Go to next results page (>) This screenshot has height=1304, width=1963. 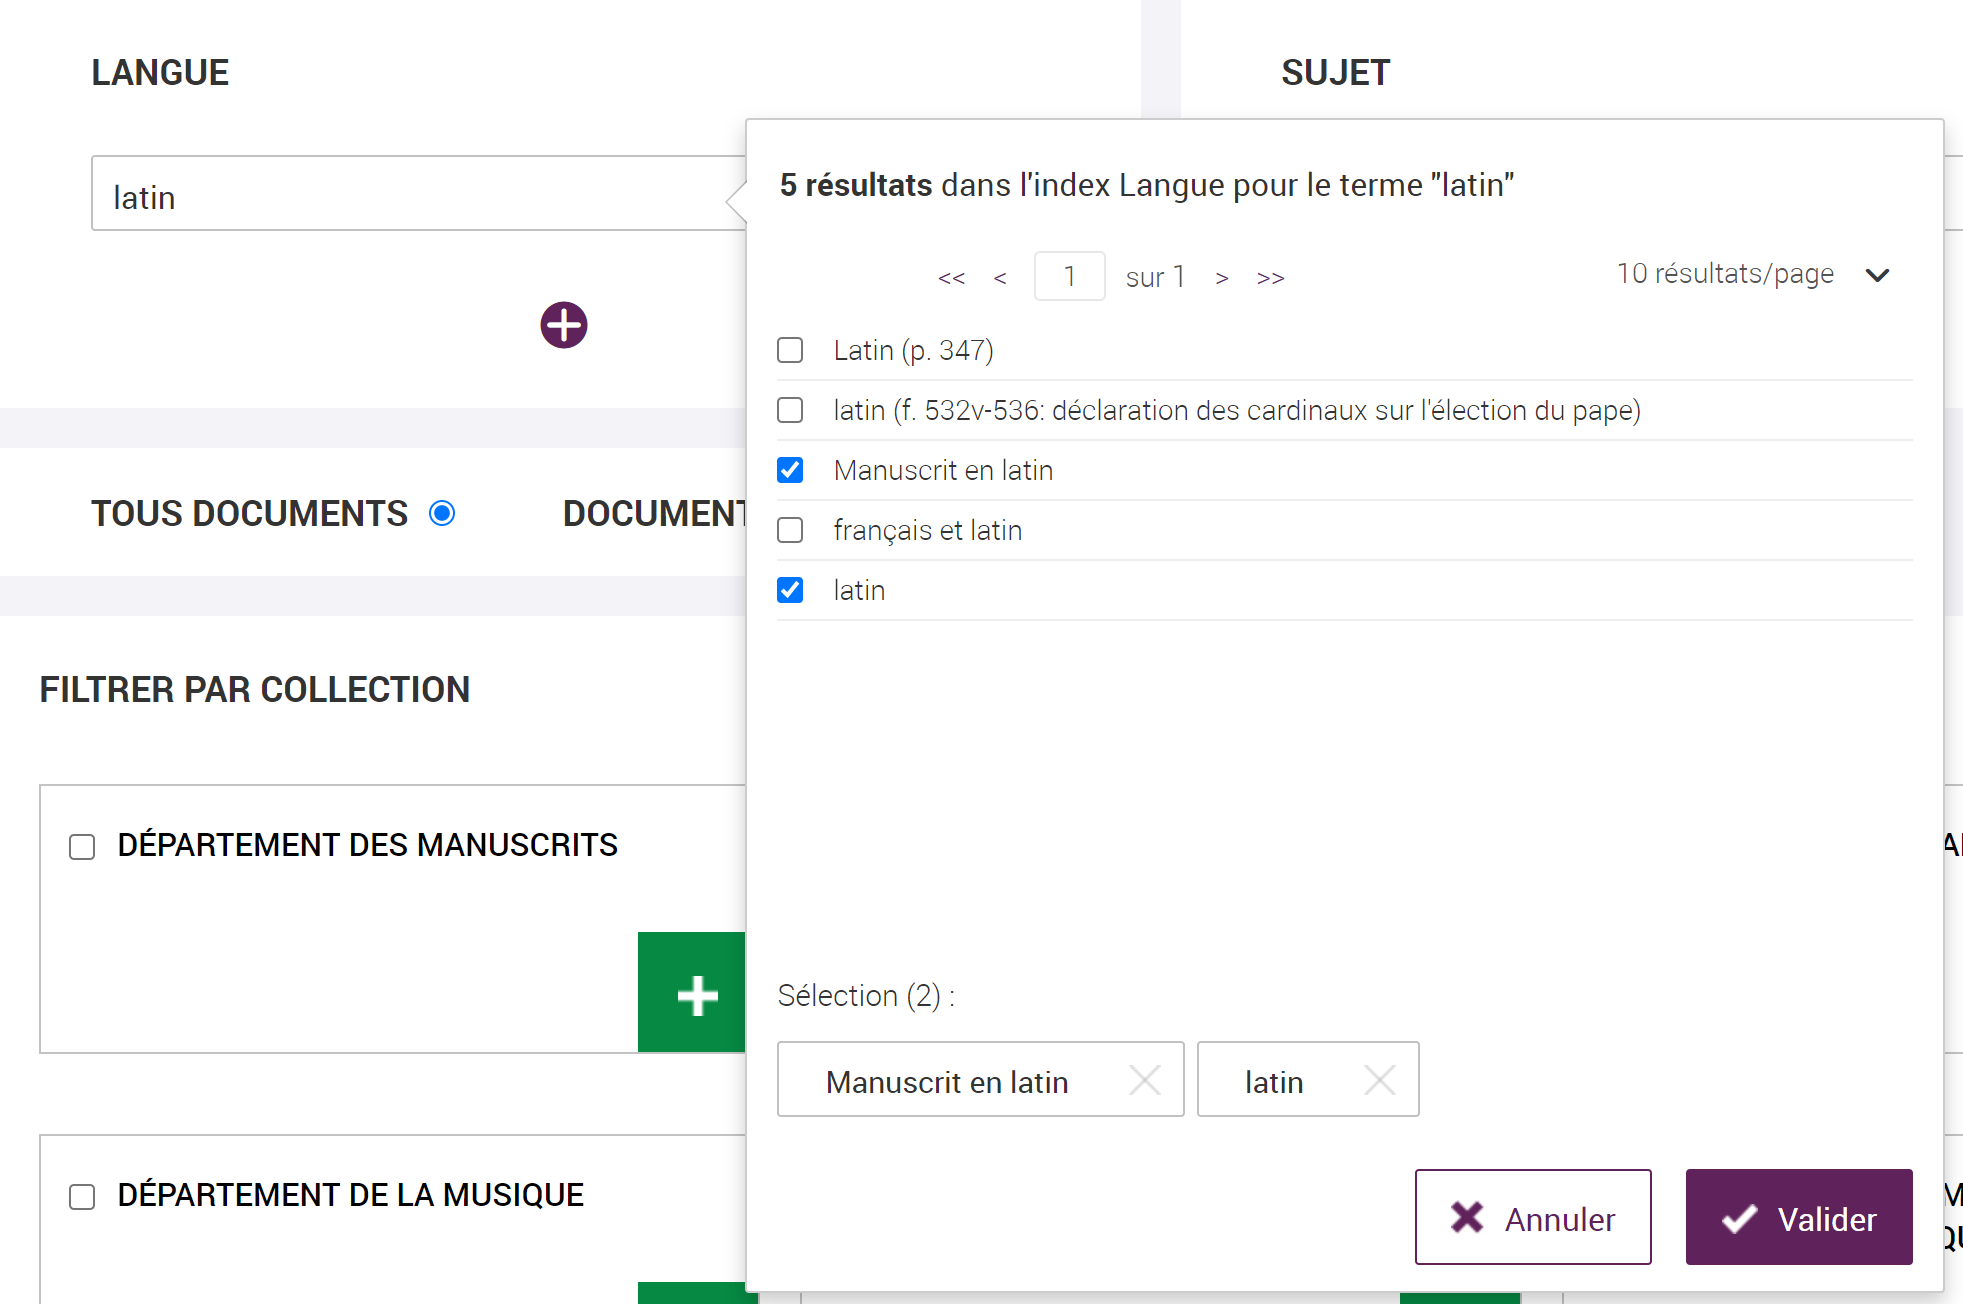[x=1221, y=278]
